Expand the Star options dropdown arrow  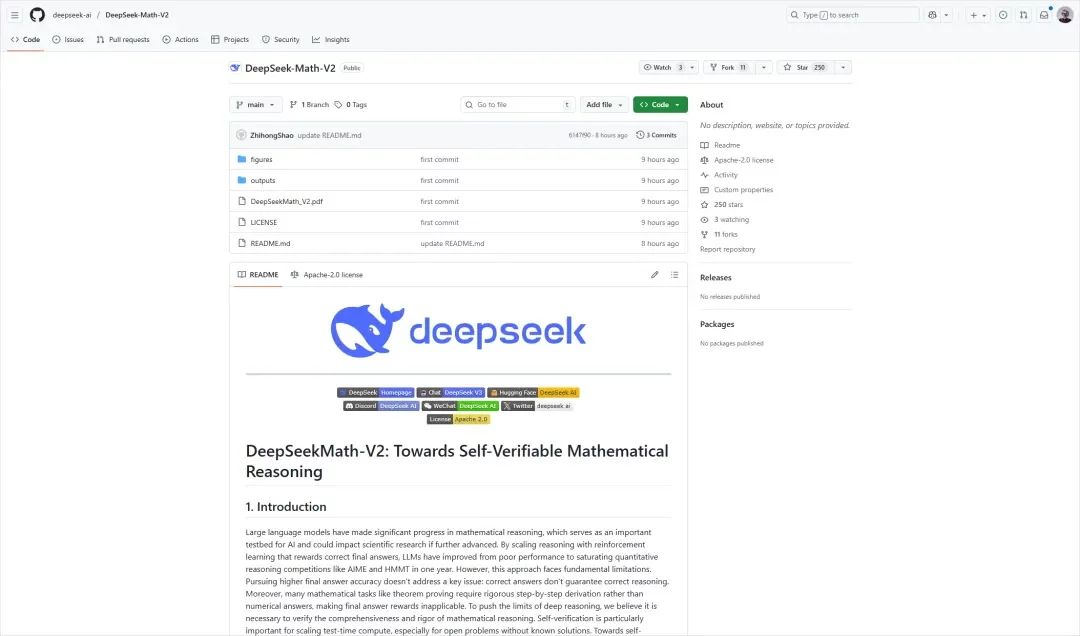click(x=843, y=66)
